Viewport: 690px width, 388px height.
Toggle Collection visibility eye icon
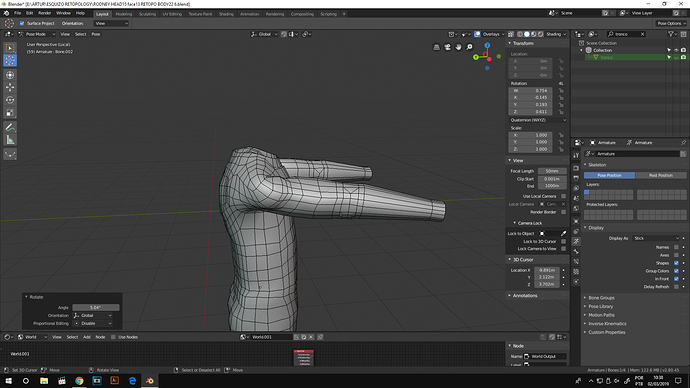coord(676,50)
